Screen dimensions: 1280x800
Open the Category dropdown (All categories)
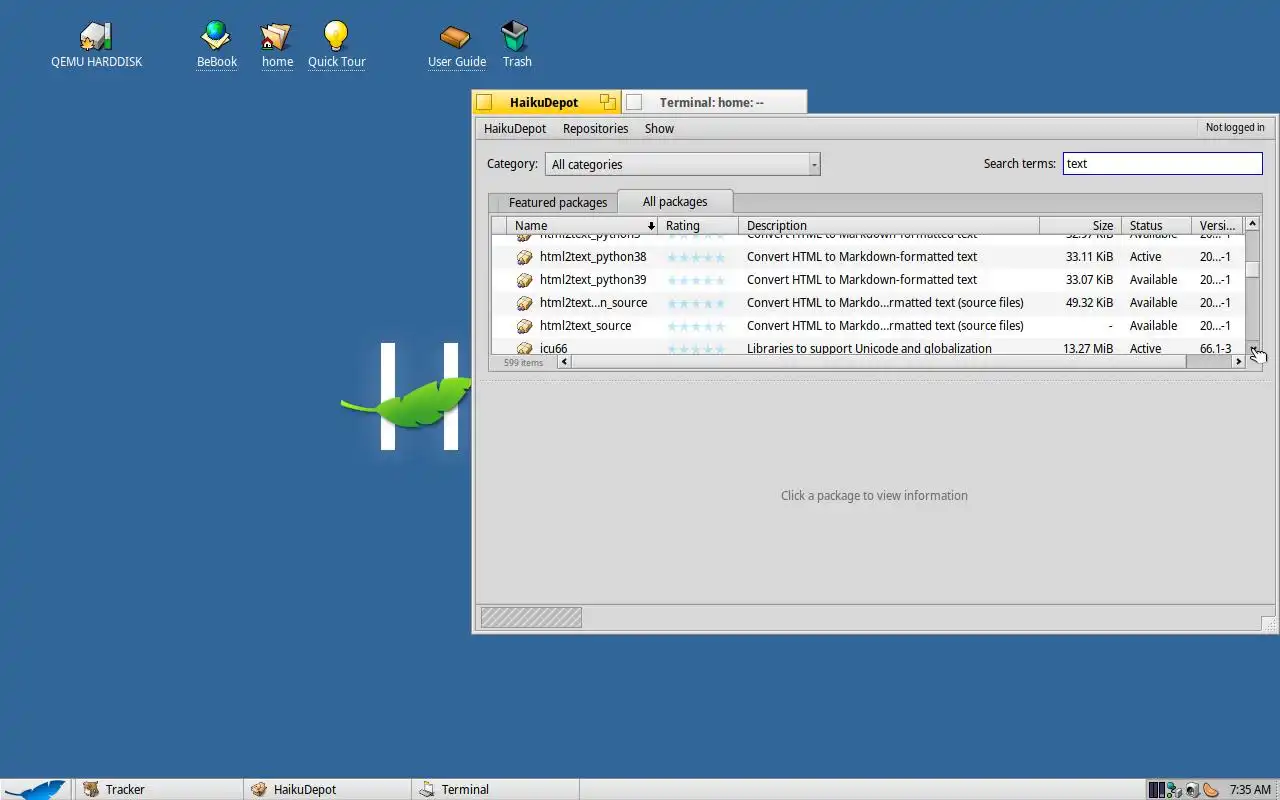click(x=682, y=164)
